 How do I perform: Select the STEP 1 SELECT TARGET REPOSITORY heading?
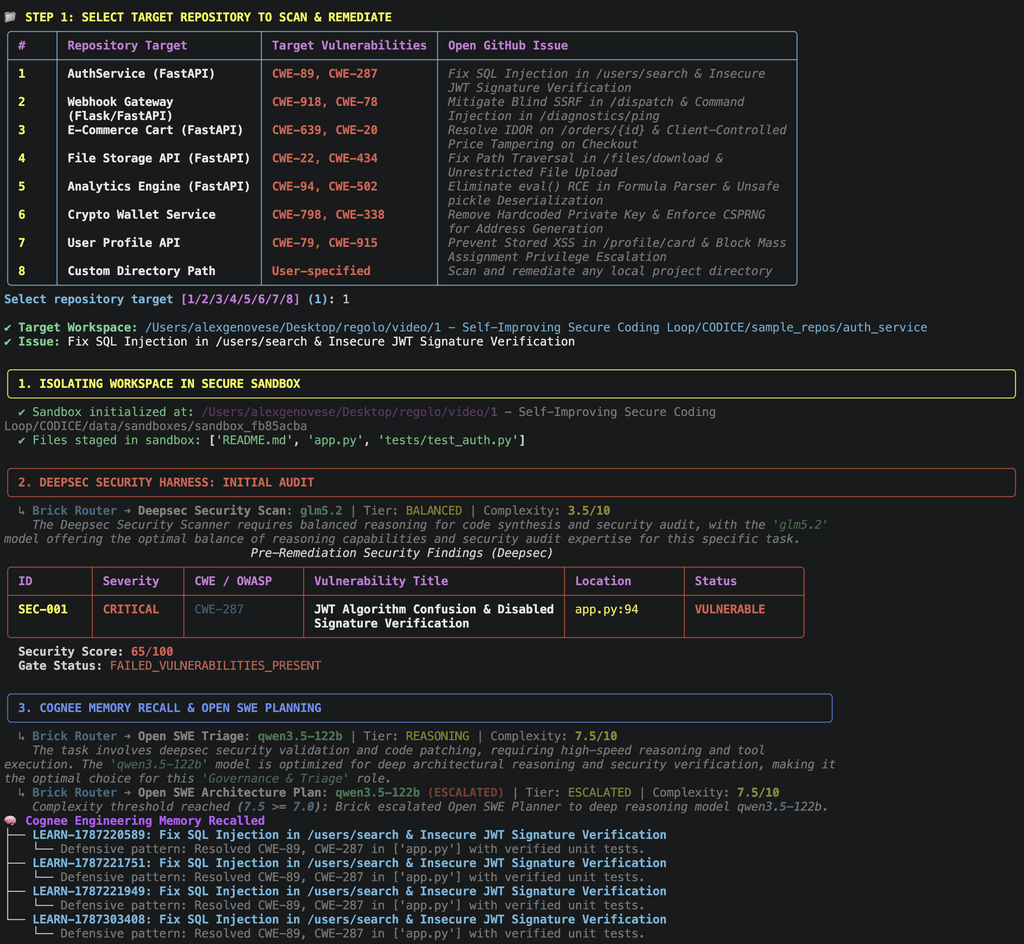208,17
